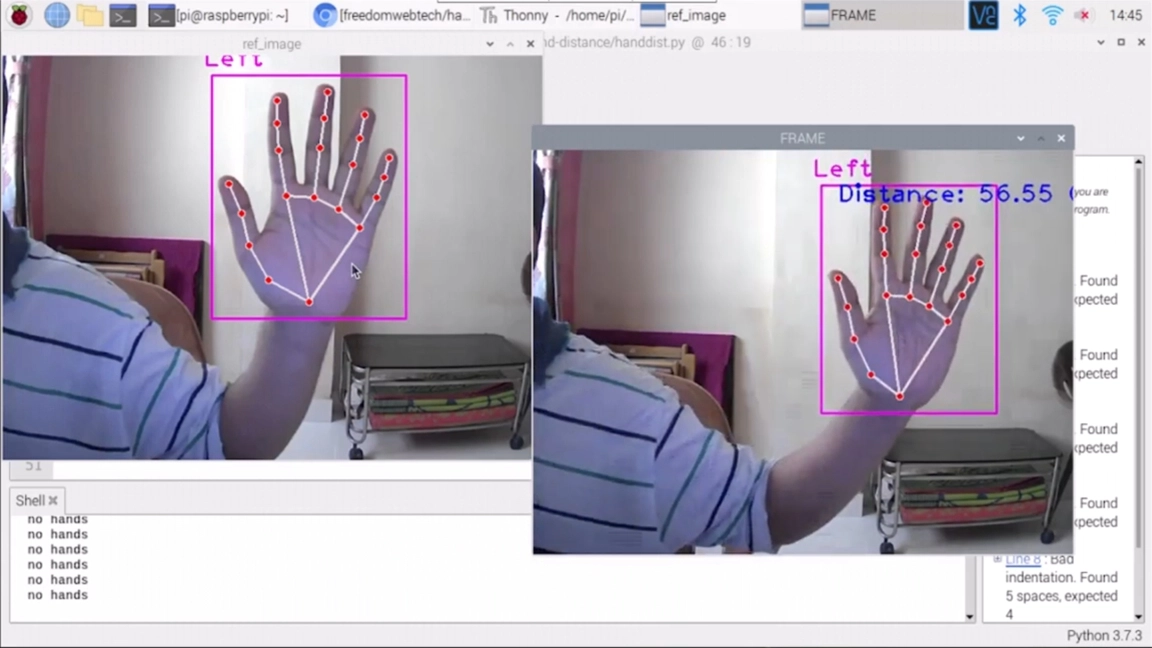Click the assistant panel scrollbar down arrow
The image size is (1152, 648).
coord(1139,616)
